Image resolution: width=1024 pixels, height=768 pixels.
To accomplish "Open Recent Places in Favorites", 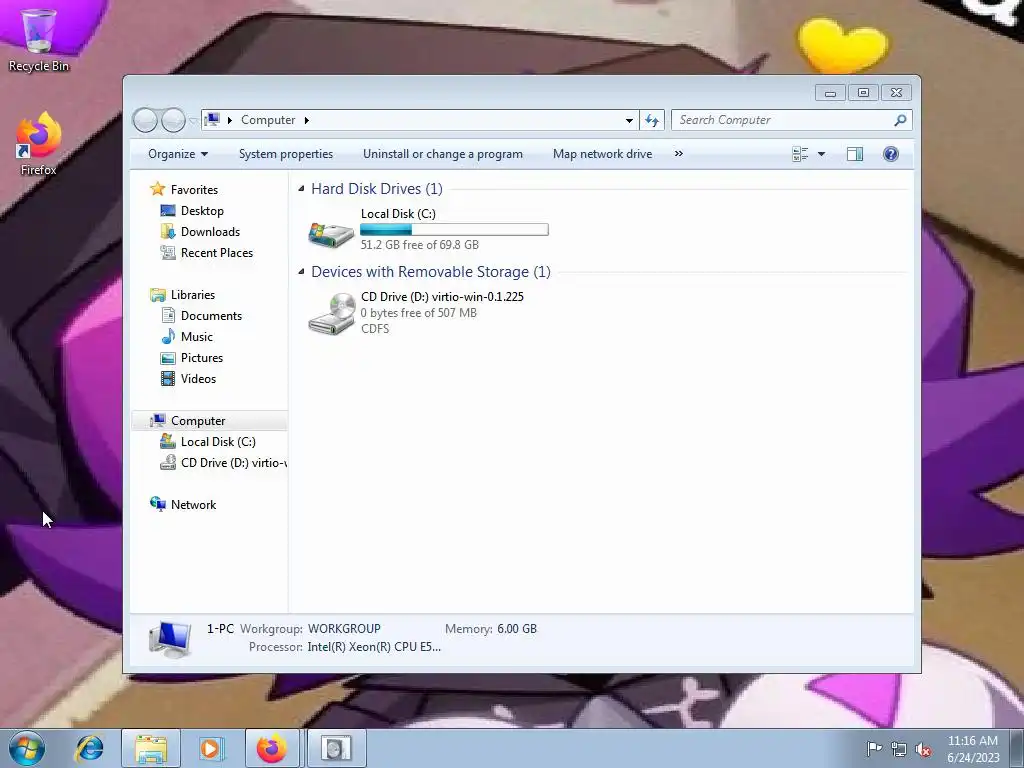I will tap(216, 253).
